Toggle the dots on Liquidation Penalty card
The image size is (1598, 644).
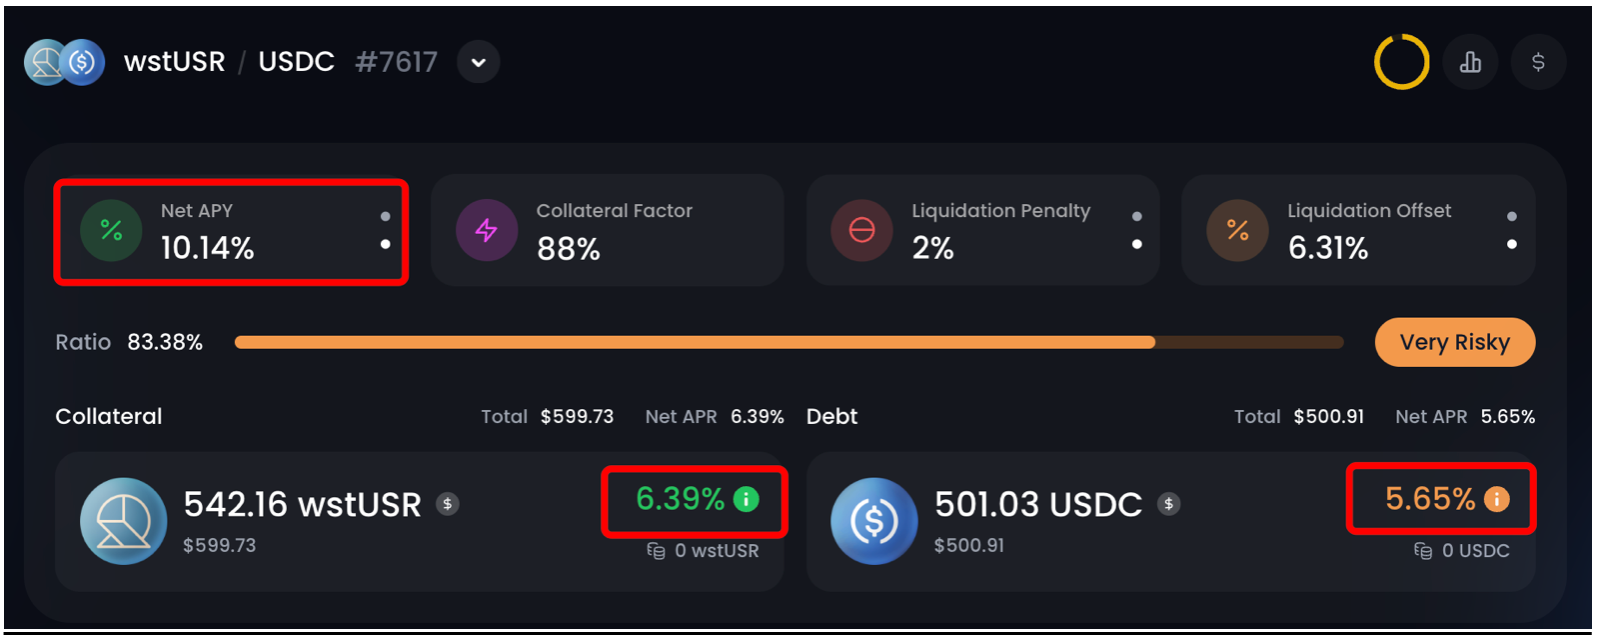pos(1136,230)
